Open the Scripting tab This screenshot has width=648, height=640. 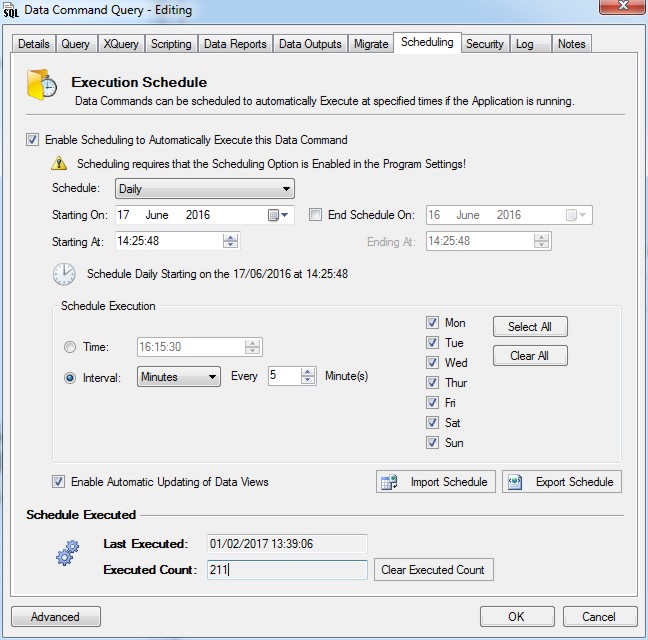pyautogui.click(x=171, y=44)
